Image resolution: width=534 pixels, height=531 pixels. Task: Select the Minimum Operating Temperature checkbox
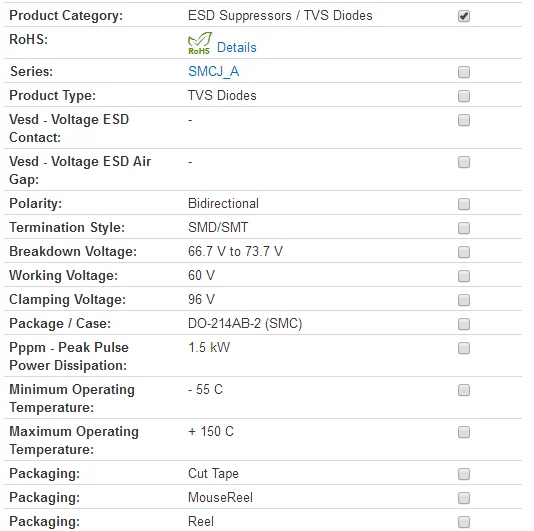pyautogui.click(x=464, y=390)
